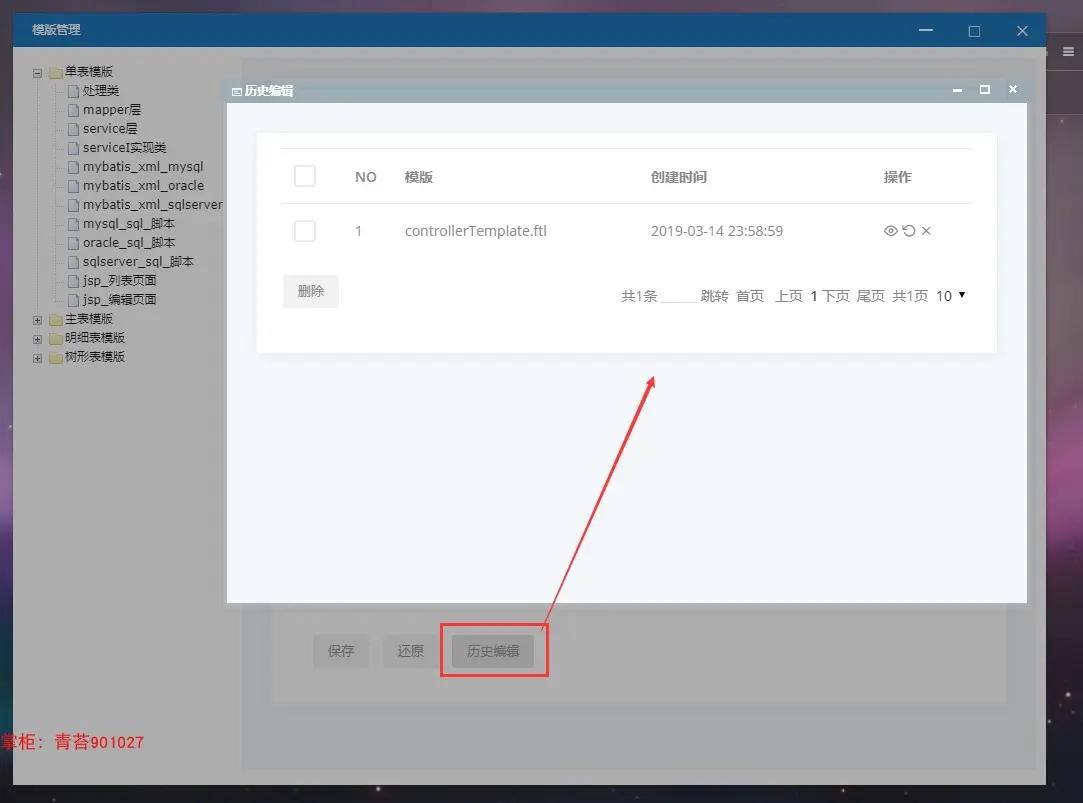Select the jsp_列表页面 template node

119,280
